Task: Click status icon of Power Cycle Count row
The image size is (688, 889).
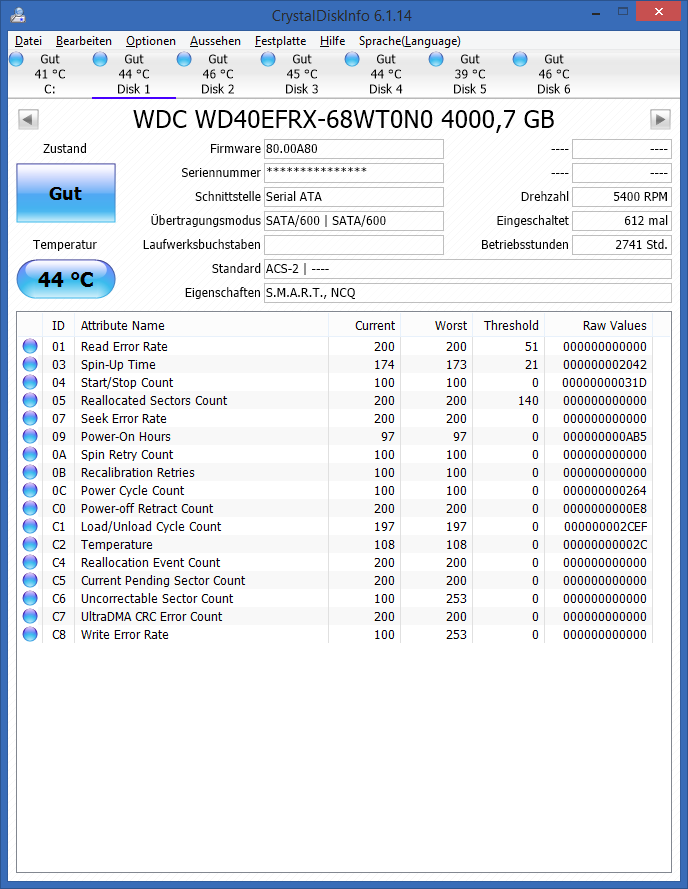Action: [x=30, y=490]
